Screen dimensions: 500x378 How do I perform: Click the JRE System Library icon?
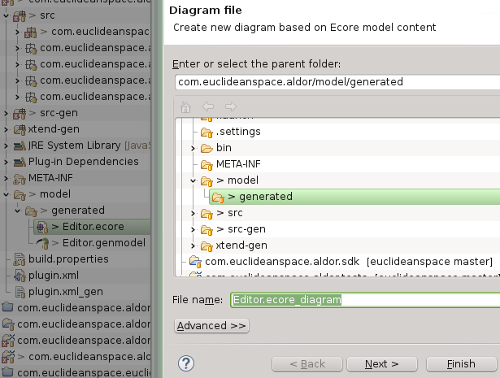[19, 146]
